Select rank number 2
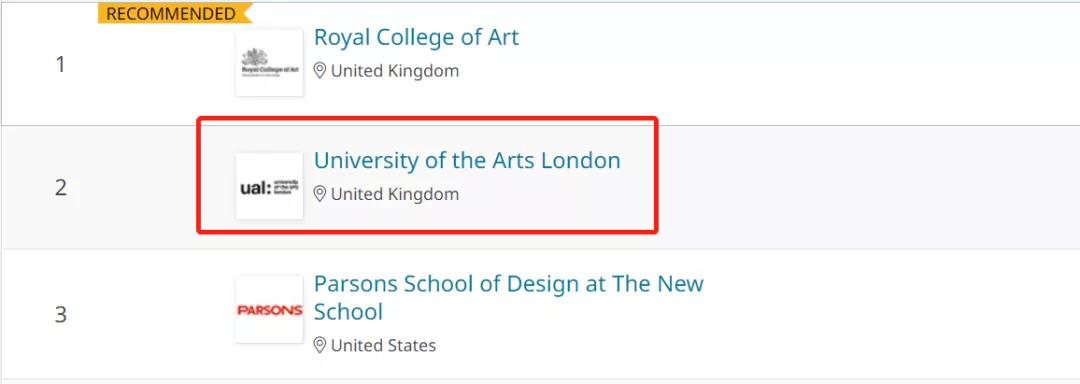 (61, 187)
